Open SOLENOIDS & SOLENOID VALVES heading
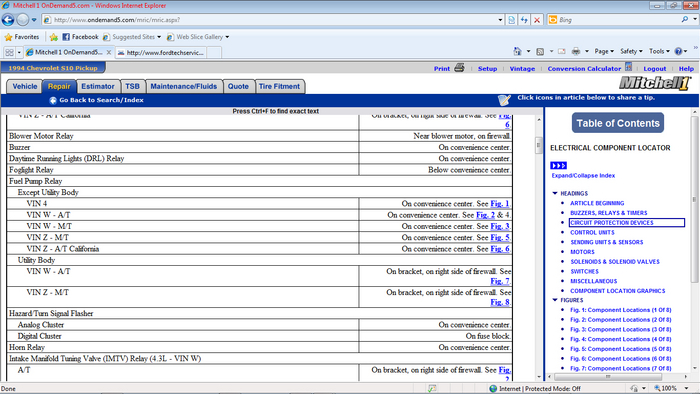Viewport: 700px width, 394px height. tap(615, 262)
